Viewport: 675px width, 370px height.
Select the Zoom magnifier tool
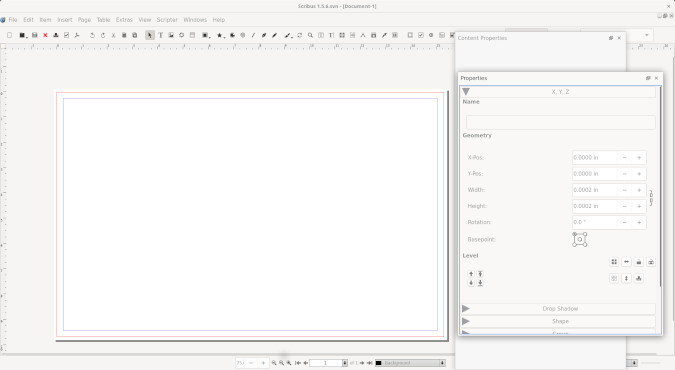pyautogui.click(x=310, y=35)
